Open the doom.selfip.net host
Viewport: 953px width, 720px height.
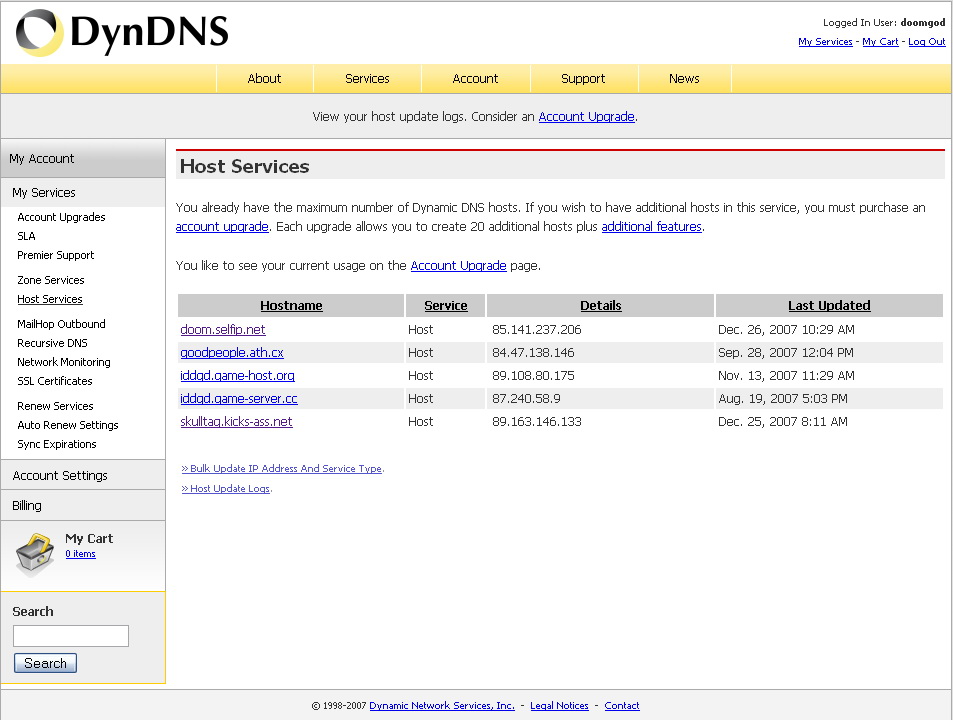pyautogui.click(x=223, y=330)
